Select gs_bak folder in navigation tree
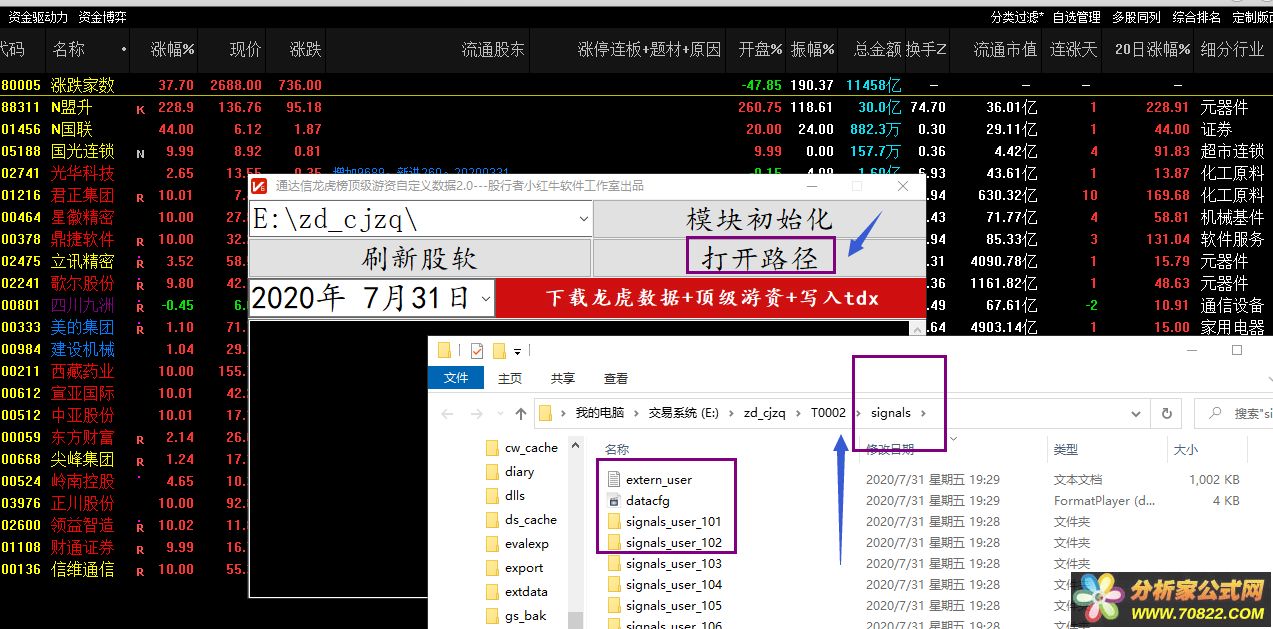Screen dimensions: 1273x629 click(x=525, y=616)
